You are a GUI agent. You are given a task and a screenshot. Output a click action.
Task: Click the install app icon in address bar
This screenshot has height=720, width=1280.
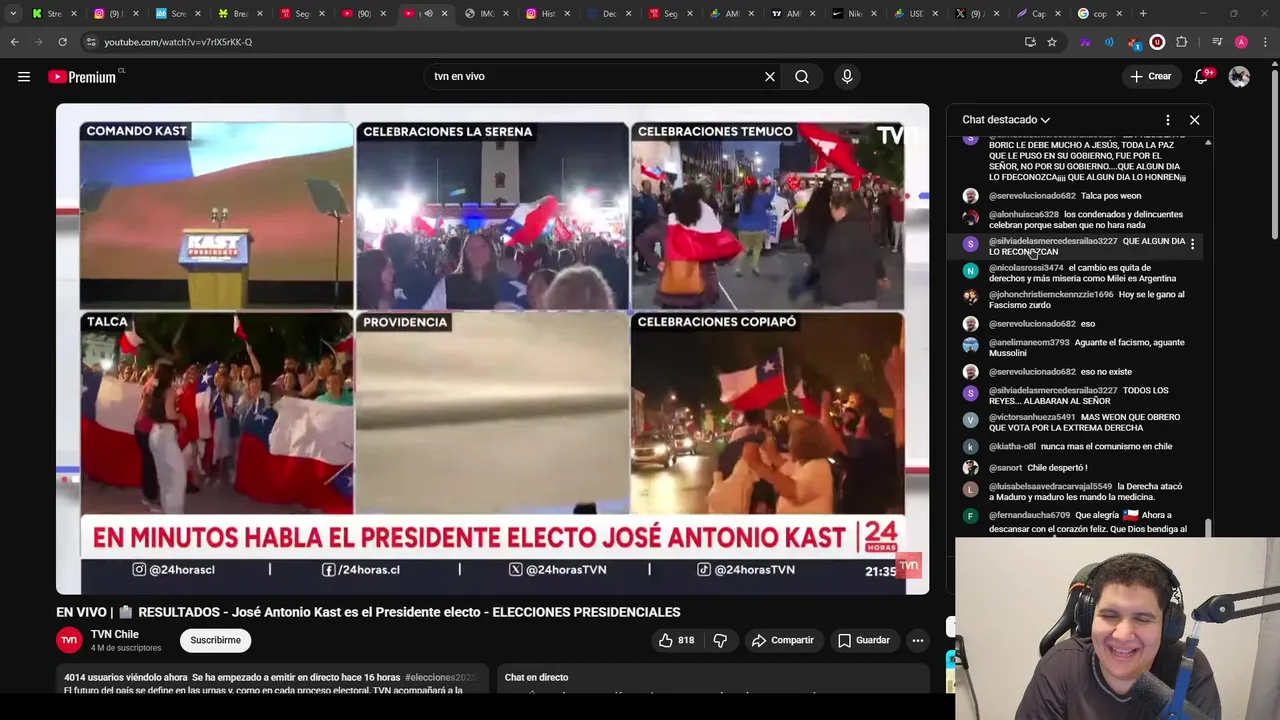(x=1030, y=42)
